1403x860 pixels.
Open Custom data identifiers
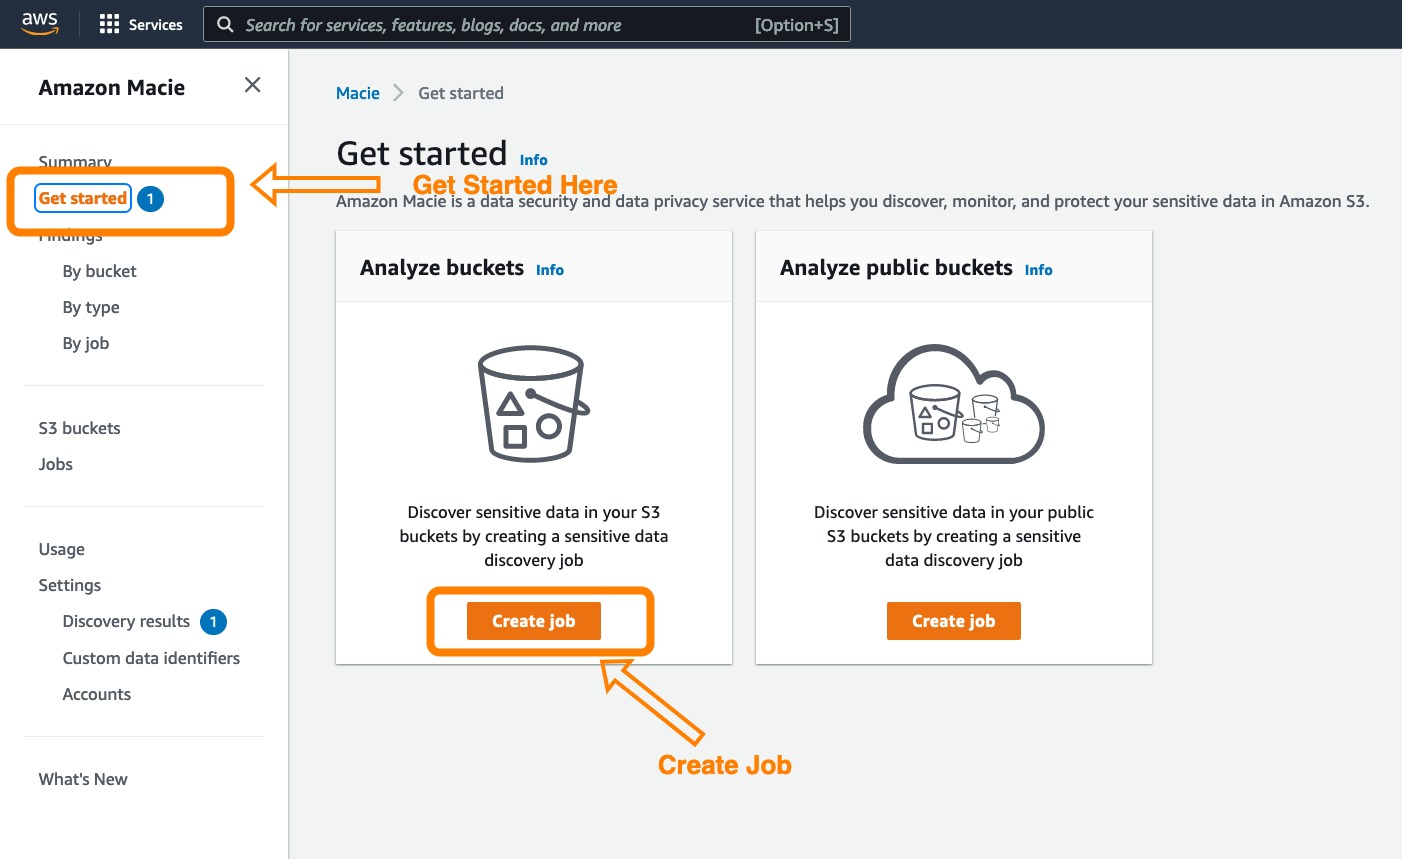151,658
